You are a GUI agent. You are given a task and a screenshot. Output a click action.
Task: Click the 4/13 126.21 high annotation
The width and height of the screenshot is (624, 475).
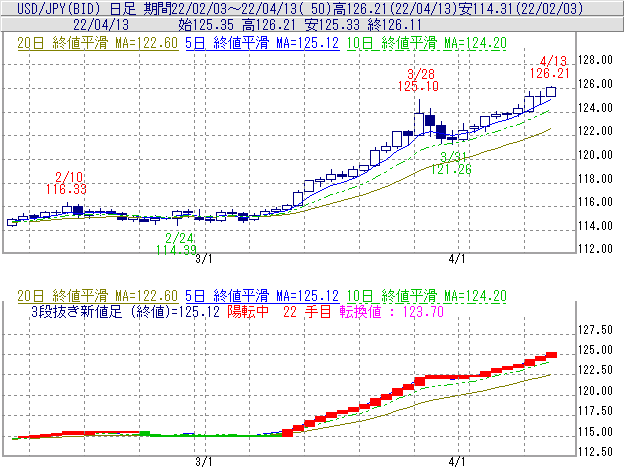point(550,67)
